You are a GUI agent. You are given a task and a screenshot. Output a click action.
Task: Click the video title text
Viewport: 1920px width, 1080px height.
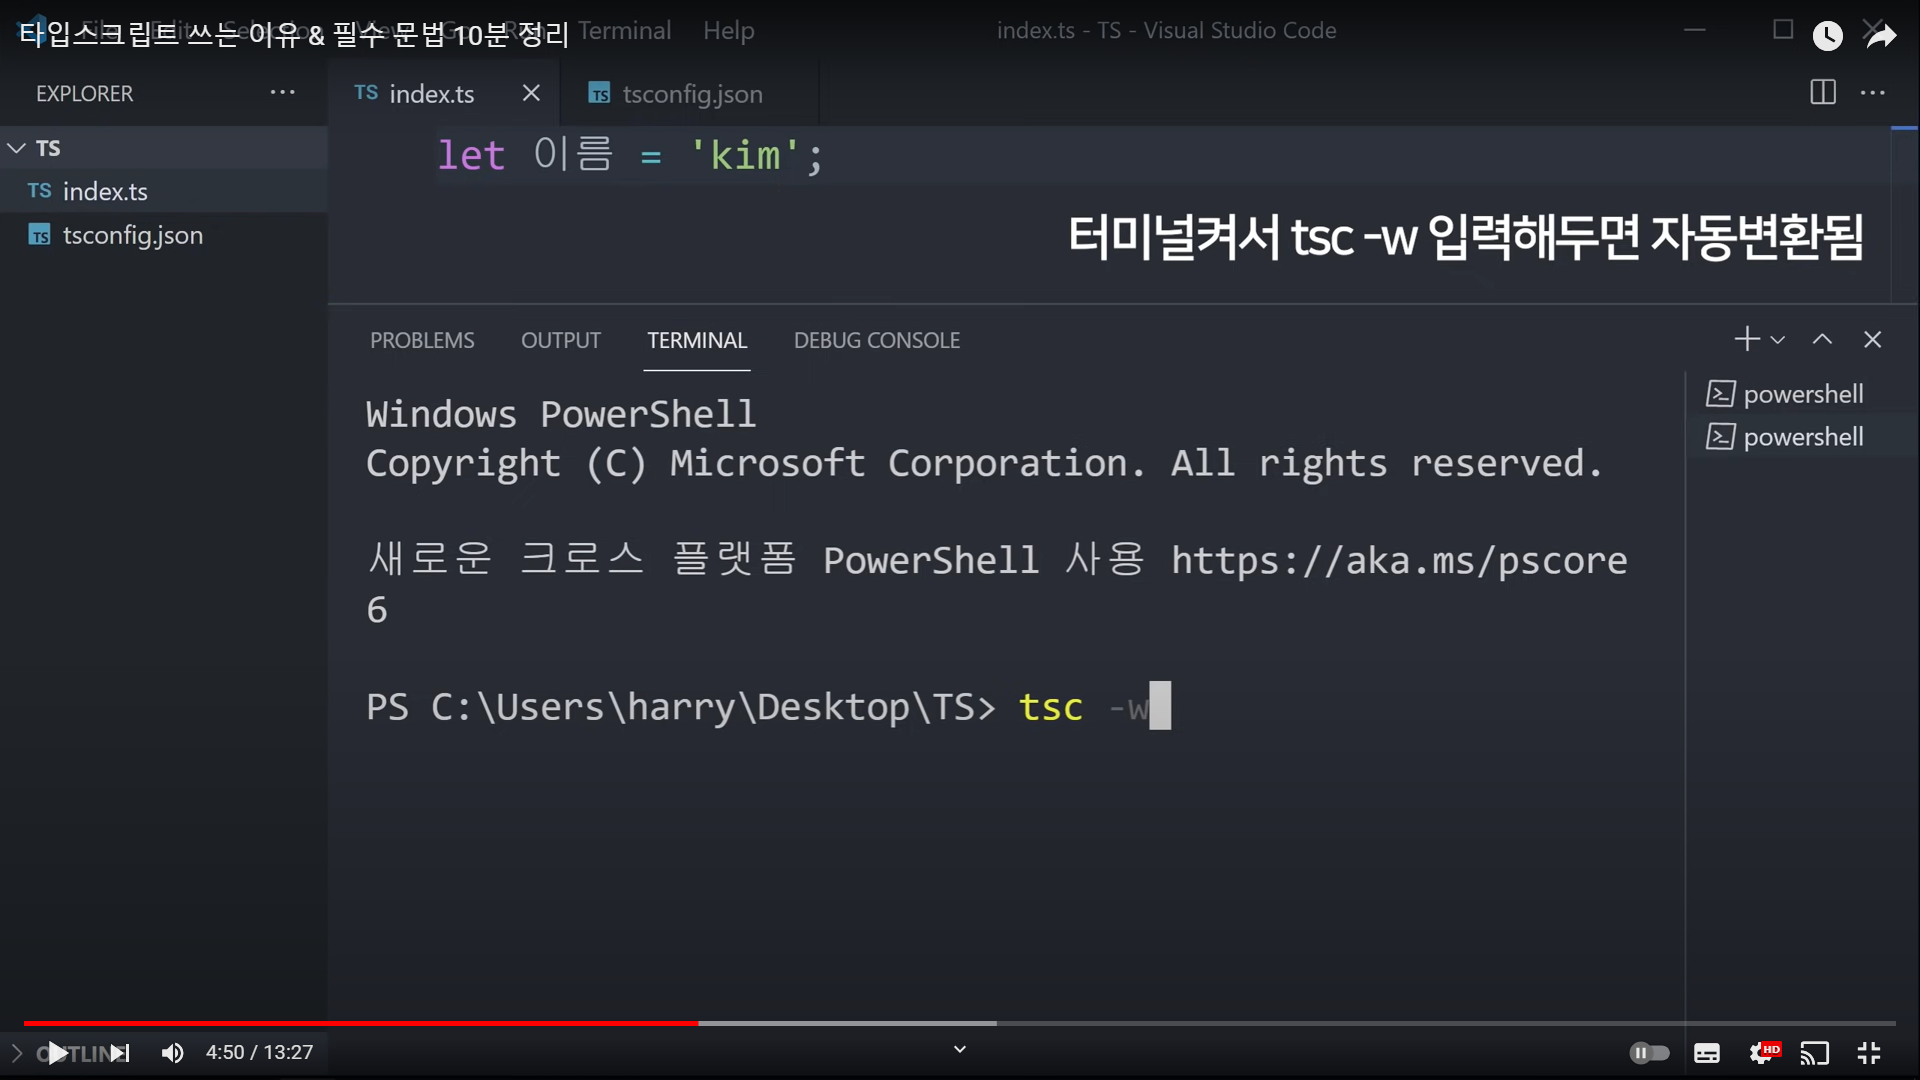[x=294, y=35]
